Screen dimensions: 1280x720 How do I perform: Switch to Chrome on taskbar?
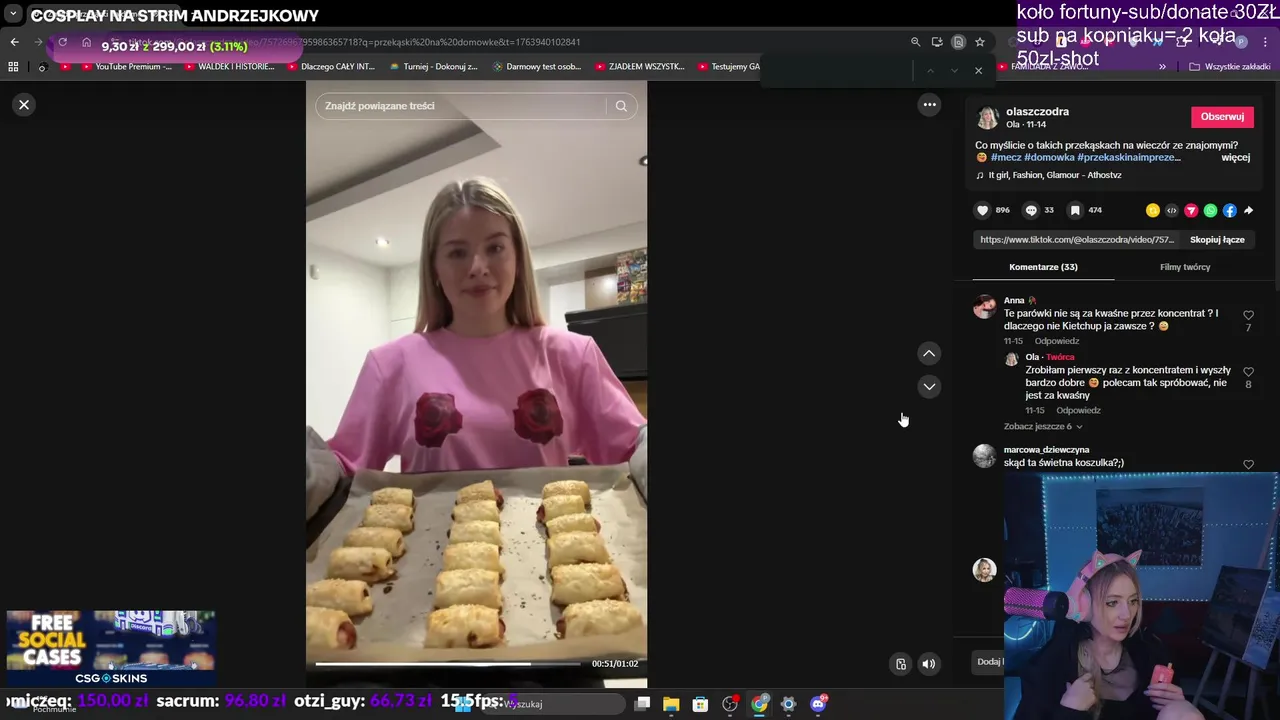(x=759, y=704)
